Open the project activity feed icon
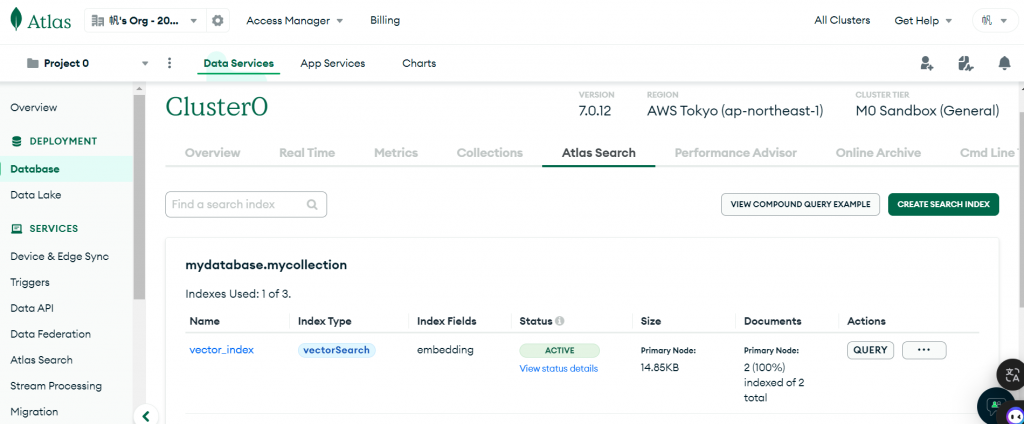1024x424 pixels. (965, 63)
